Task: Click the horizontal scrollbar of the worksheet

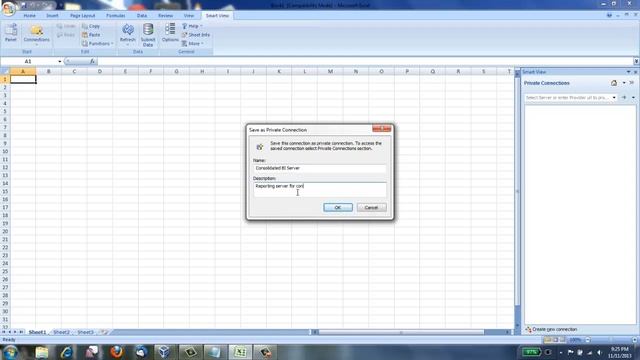Action: pos(401,332)
